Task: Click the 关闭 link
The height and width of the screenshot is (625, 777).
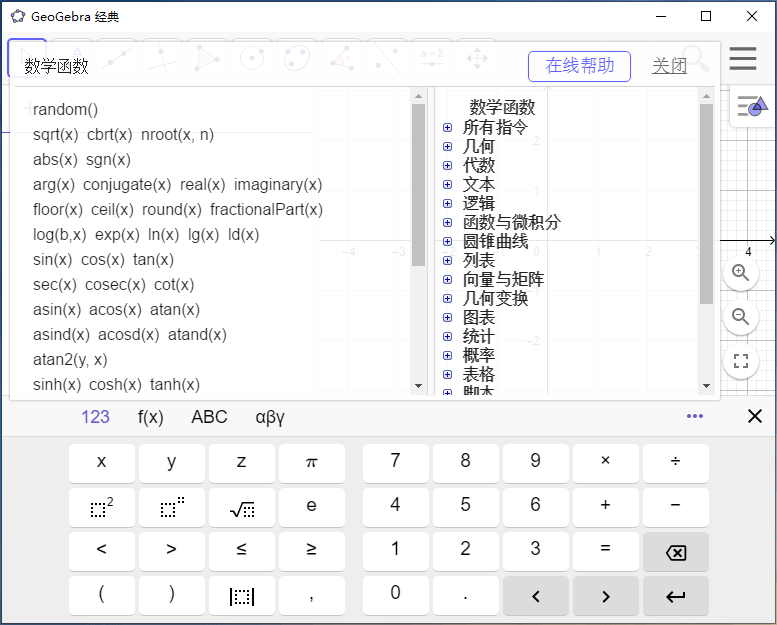Action: (x=669, y=66)
